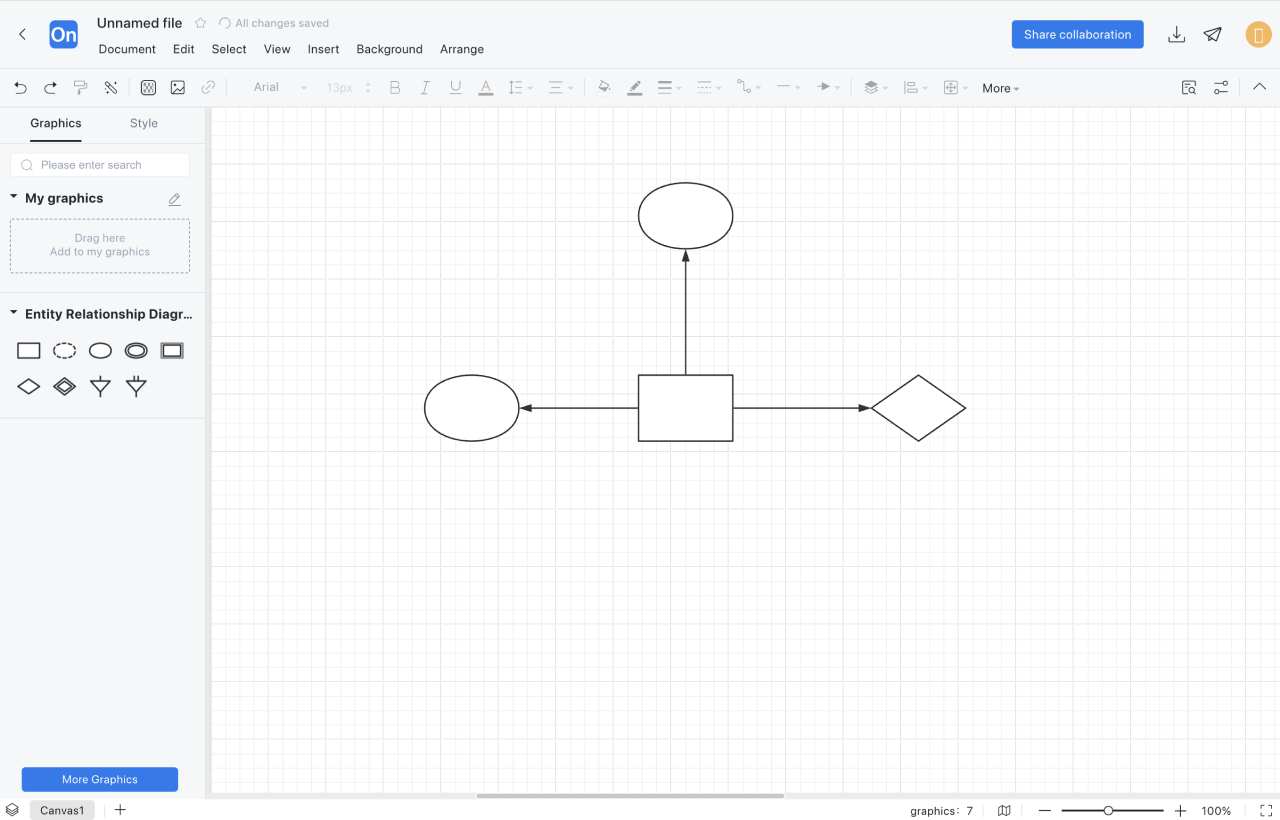
Task: Collapse the Entity Relationship Diagram section
Action: [x=14, y=314]
